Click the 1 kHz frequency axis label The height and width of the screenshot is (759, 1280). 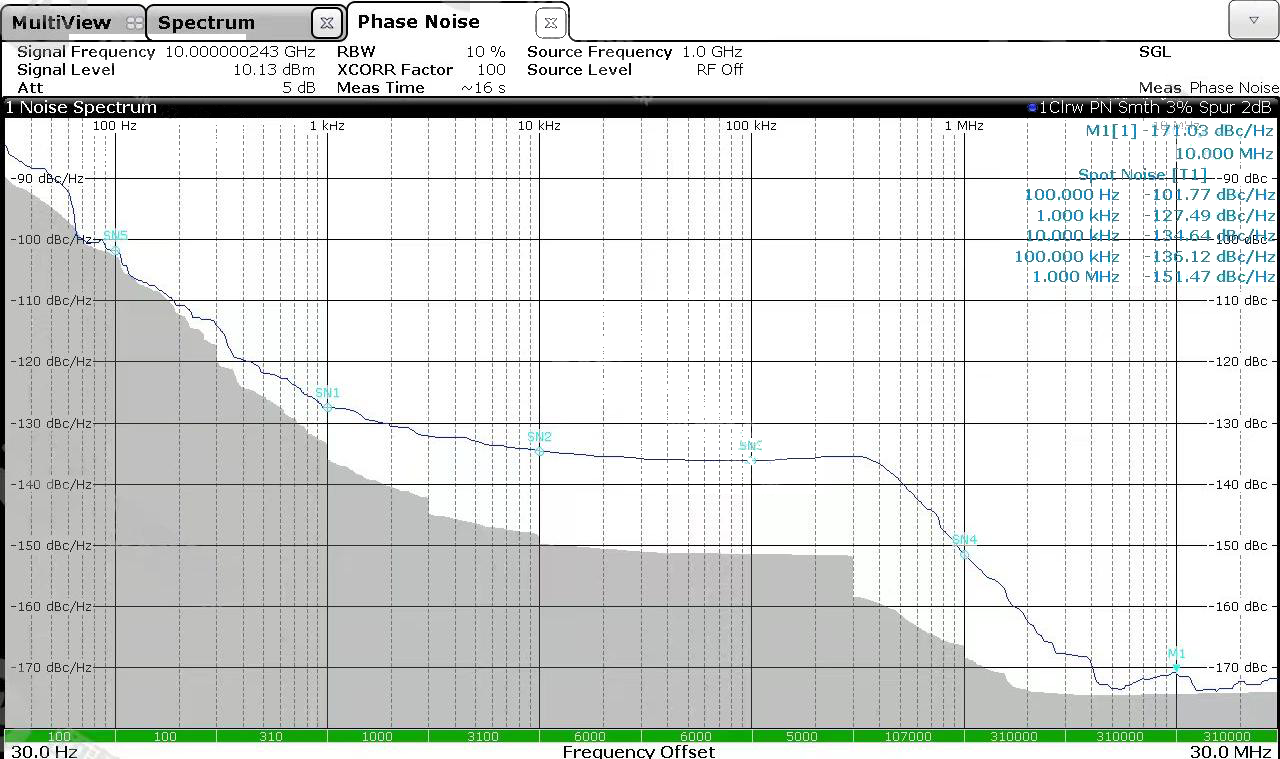[x=327, y=125]
